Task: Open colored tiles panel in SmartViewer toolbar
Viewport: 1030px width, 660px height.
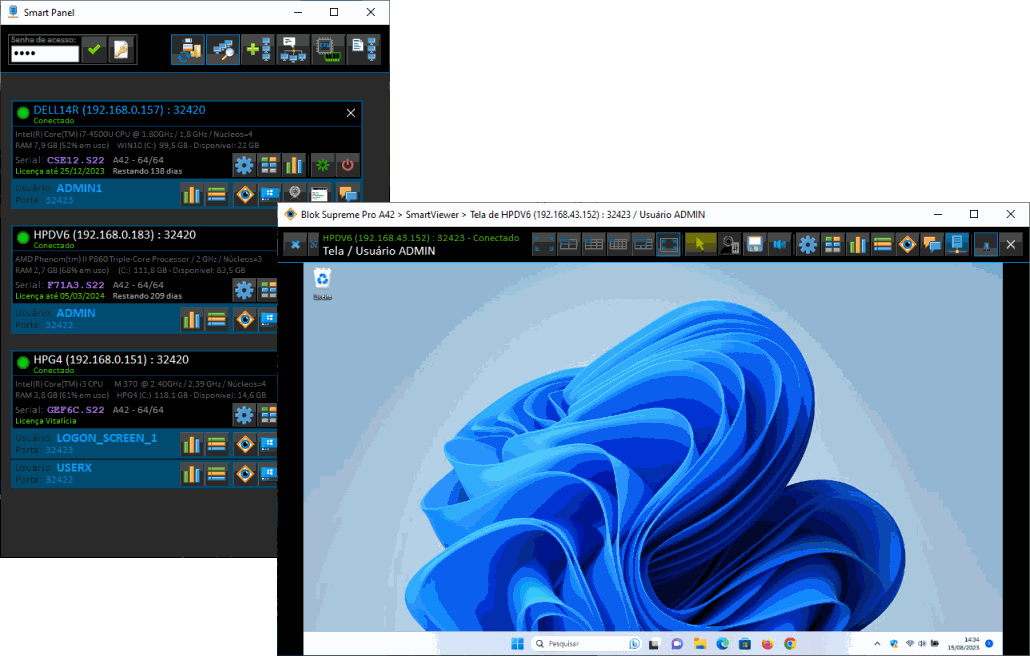Action: [x=832, y=244]
